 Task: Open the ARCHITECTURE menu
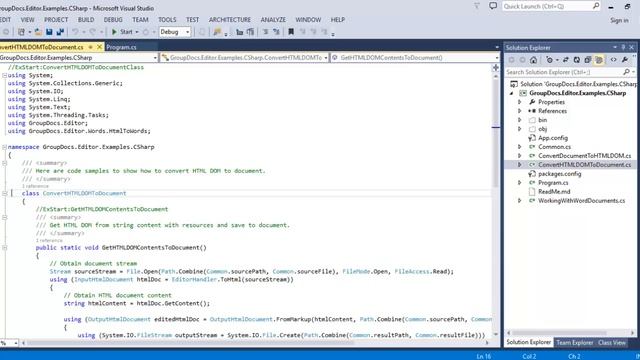coord(230,20)
